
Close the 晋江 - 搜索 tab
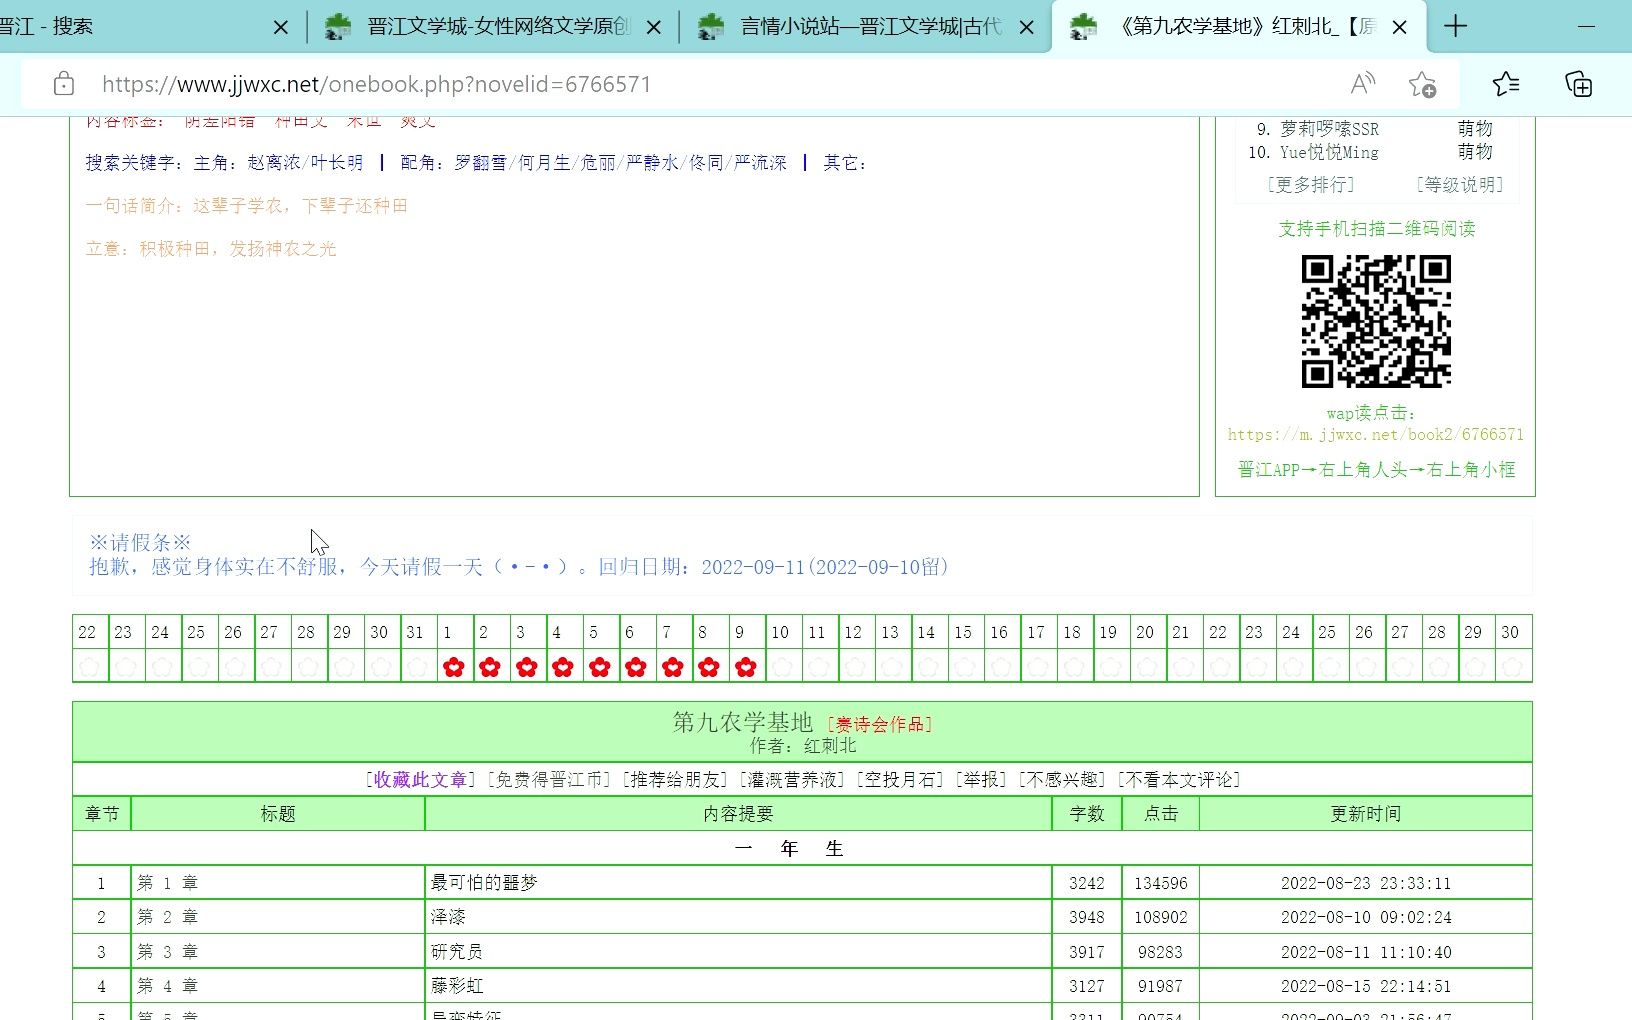pyautogui.click(x=281, y=28)
